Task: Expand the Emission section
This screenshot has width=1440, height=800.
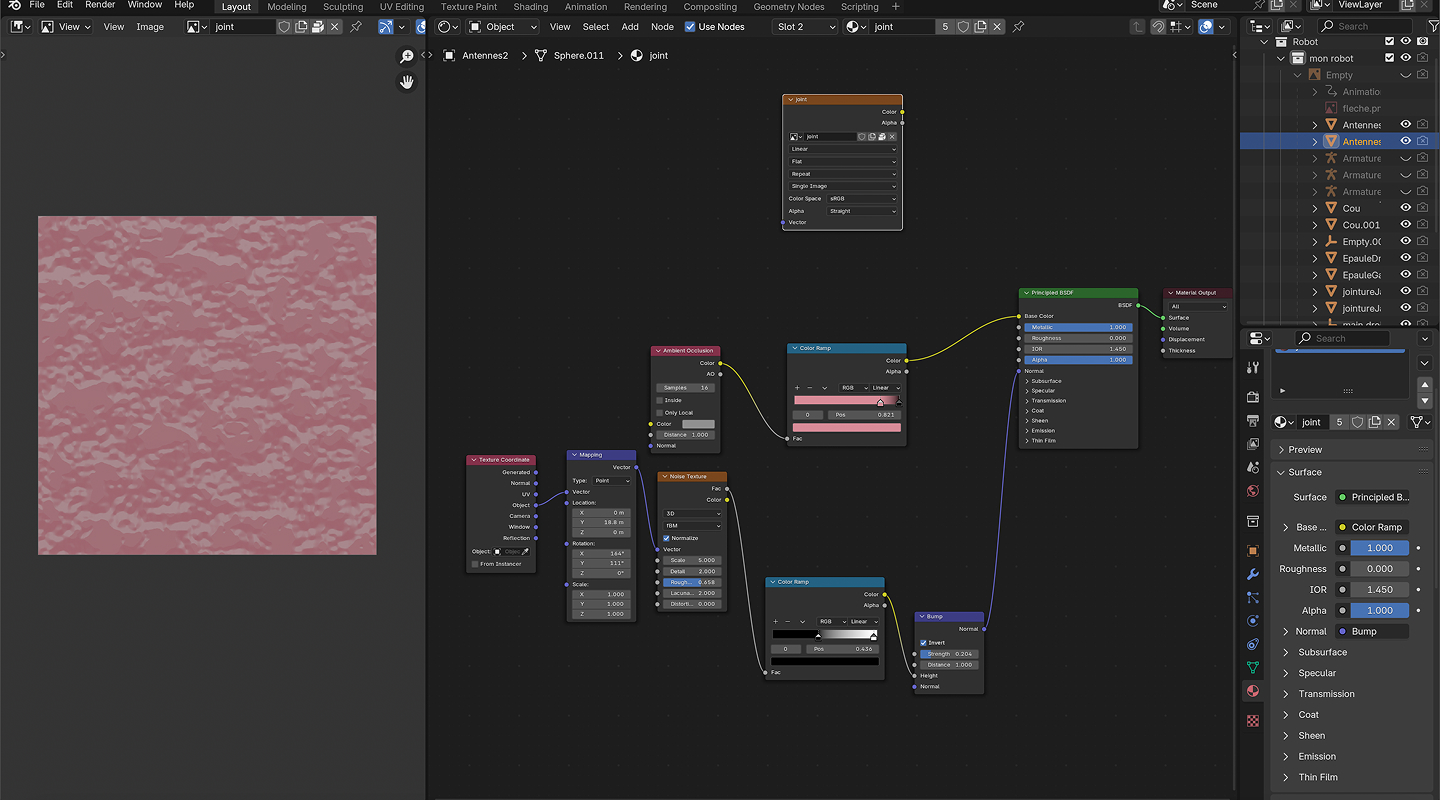Action: tap(1316, 756)
